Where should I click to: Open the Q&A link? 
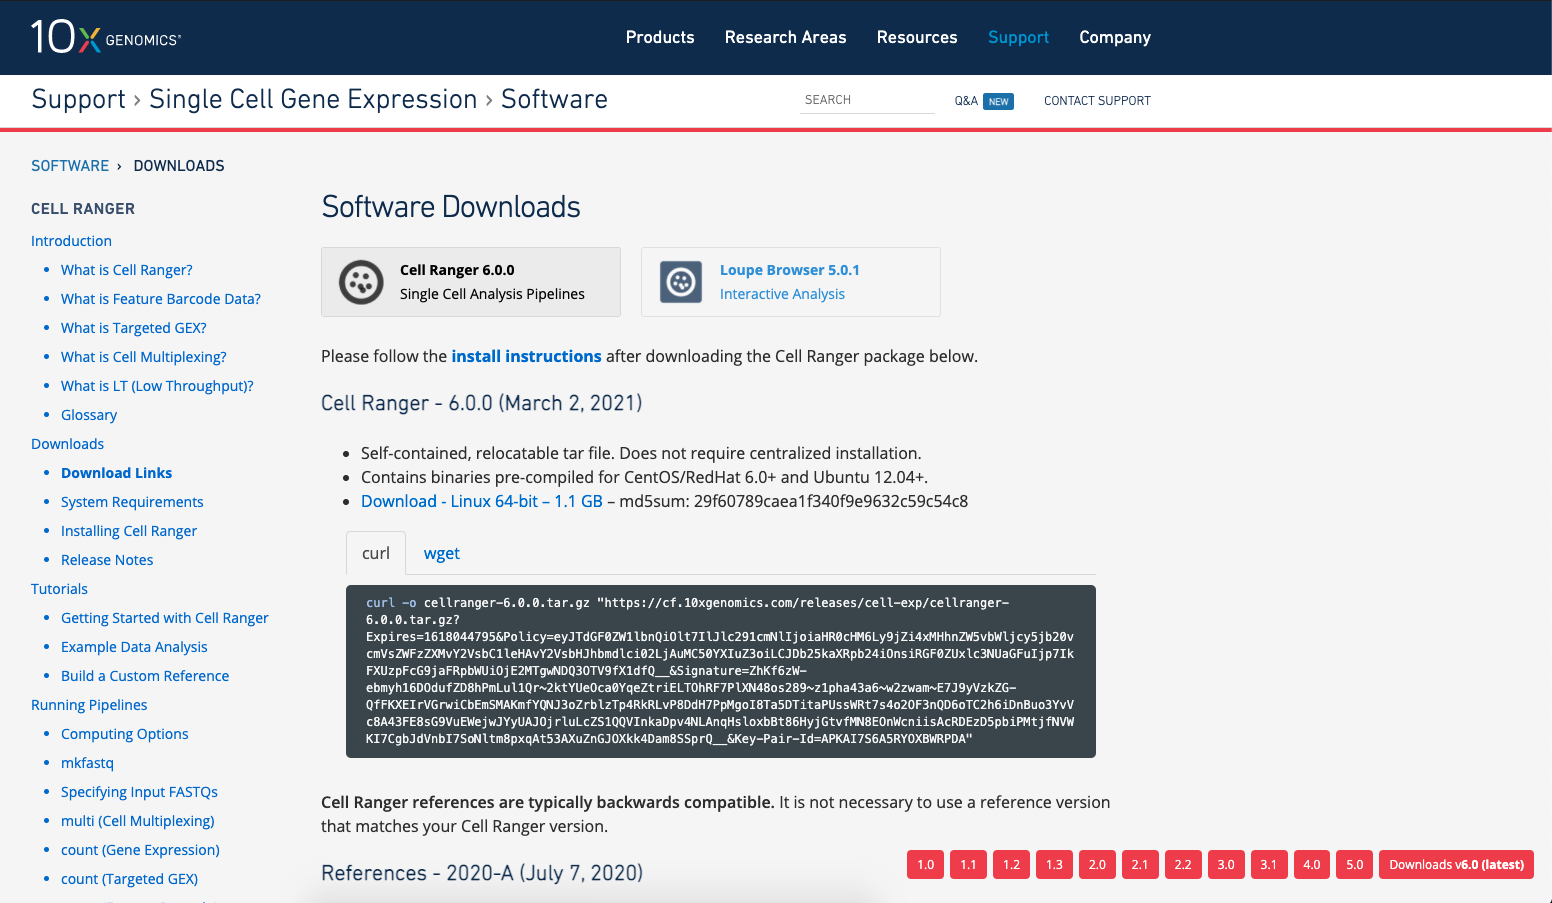(x=966, y=101)
